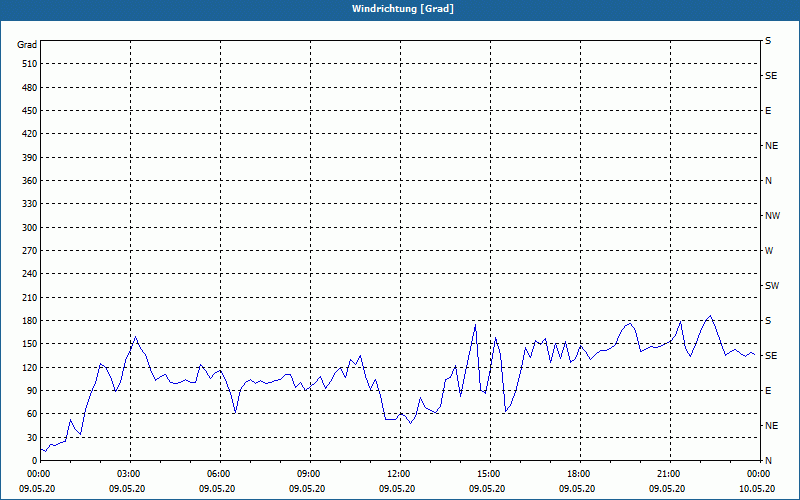800x500 pixels.
Task: Select the 210 y-axis label
Action: pos(30,297)
